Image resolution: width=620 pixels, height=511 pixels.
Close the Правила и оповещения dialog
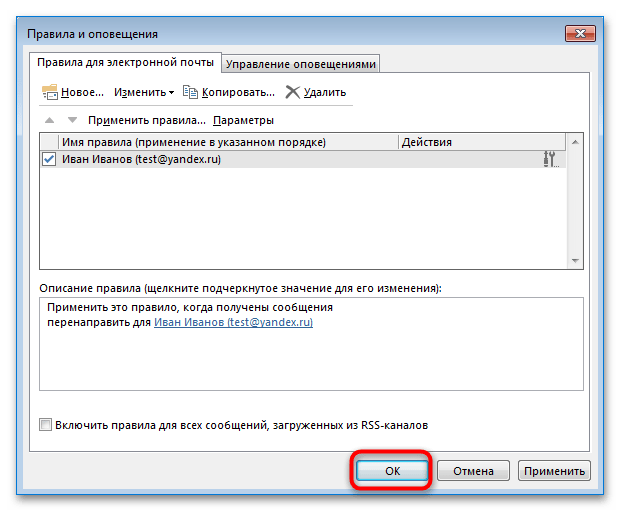click(x=580, y=34)
